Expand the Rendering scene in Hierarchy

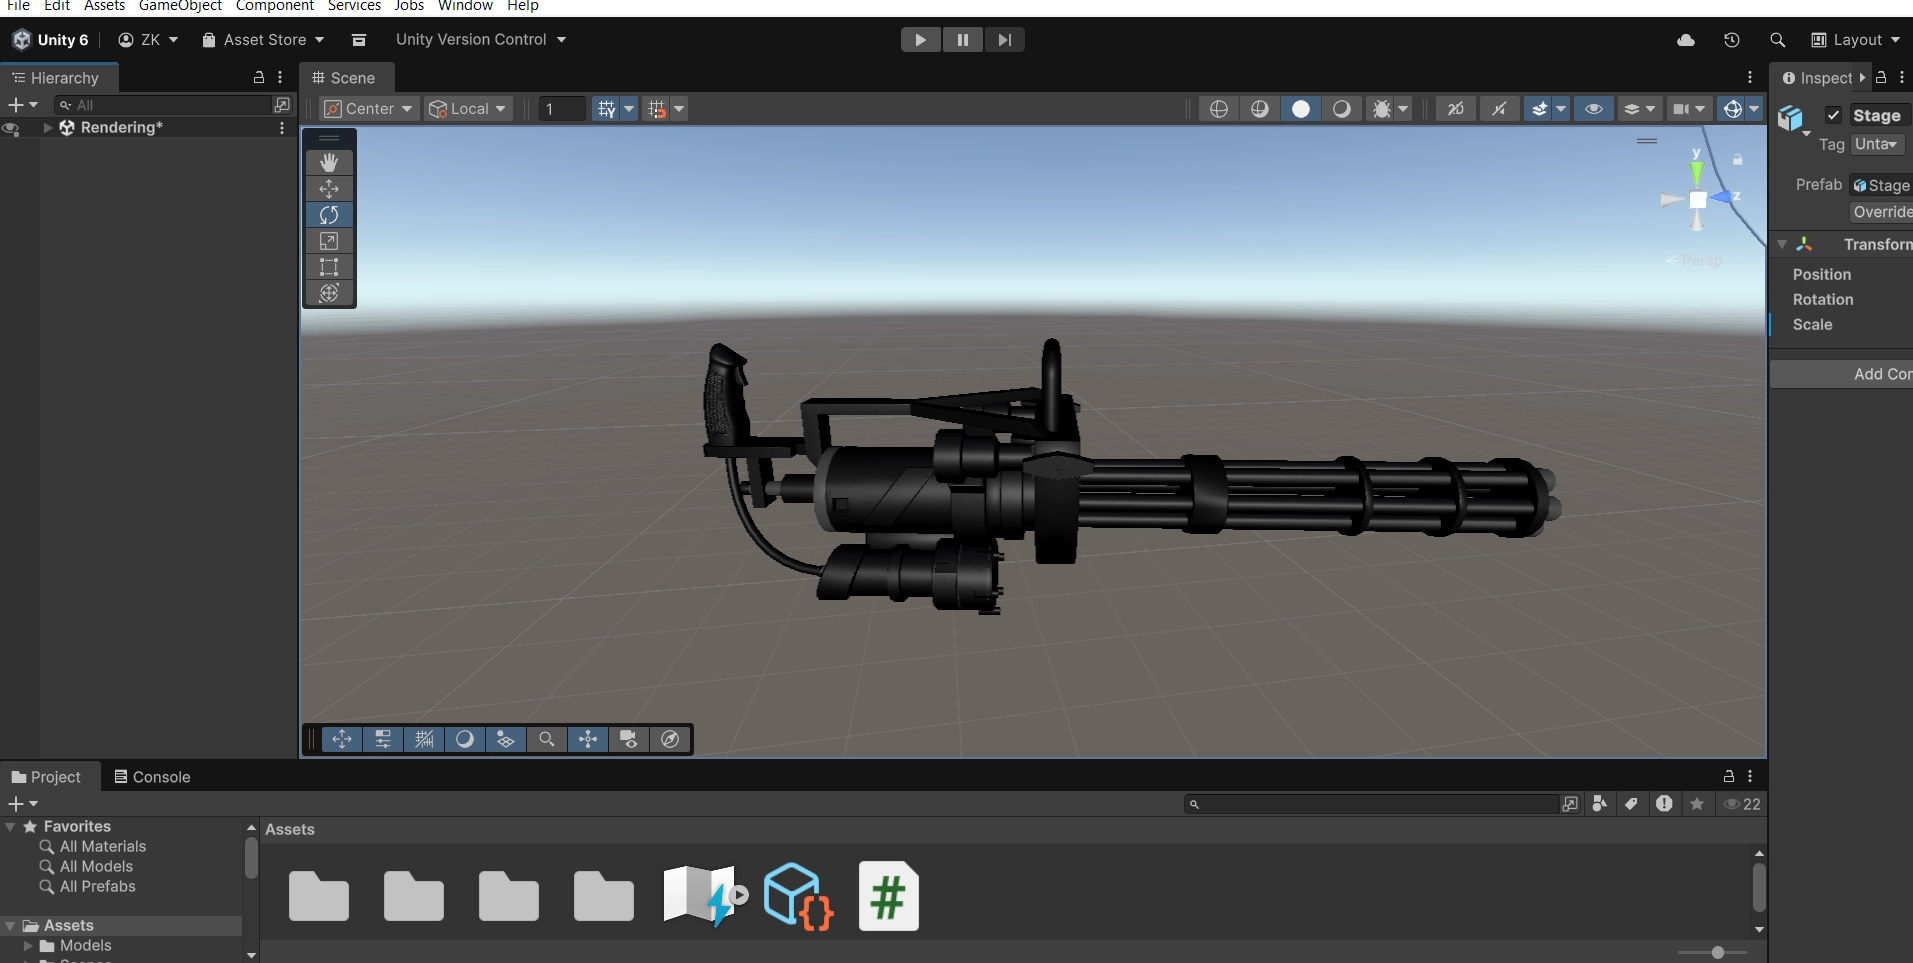(48, 128)
